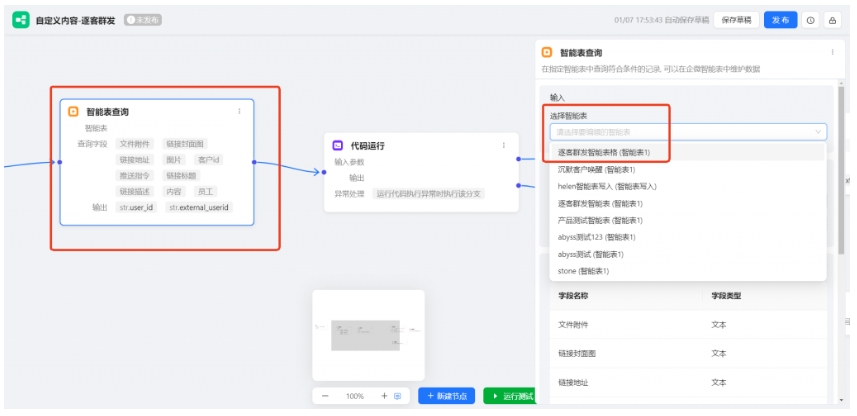Image resolution: width=857 pixels, height=416 pixels.
Task: Click the 100% zoom level value
Action: pos(355,396)
